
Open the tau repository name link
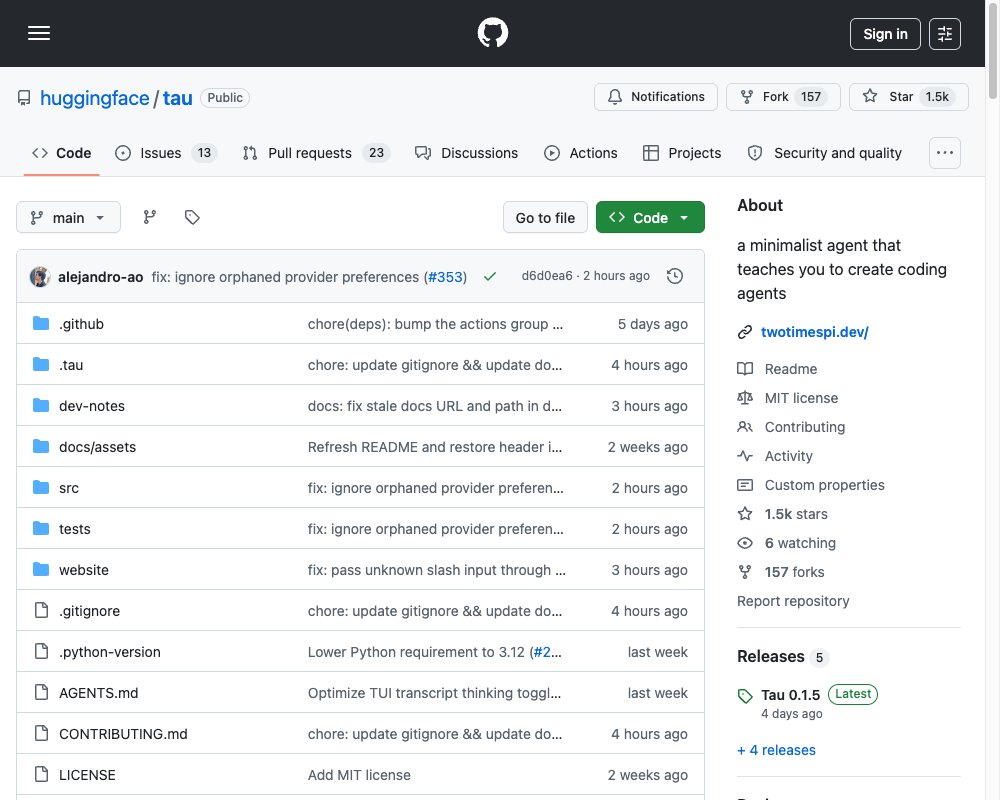click(x=177, y=98)
